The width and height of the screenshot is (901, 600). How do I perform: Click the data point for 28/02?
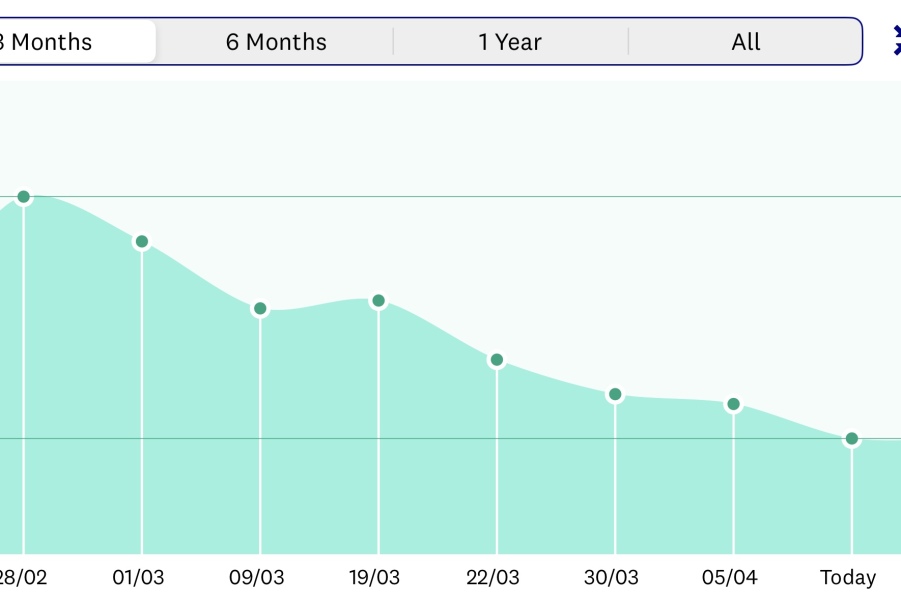[x=24, y=197]
